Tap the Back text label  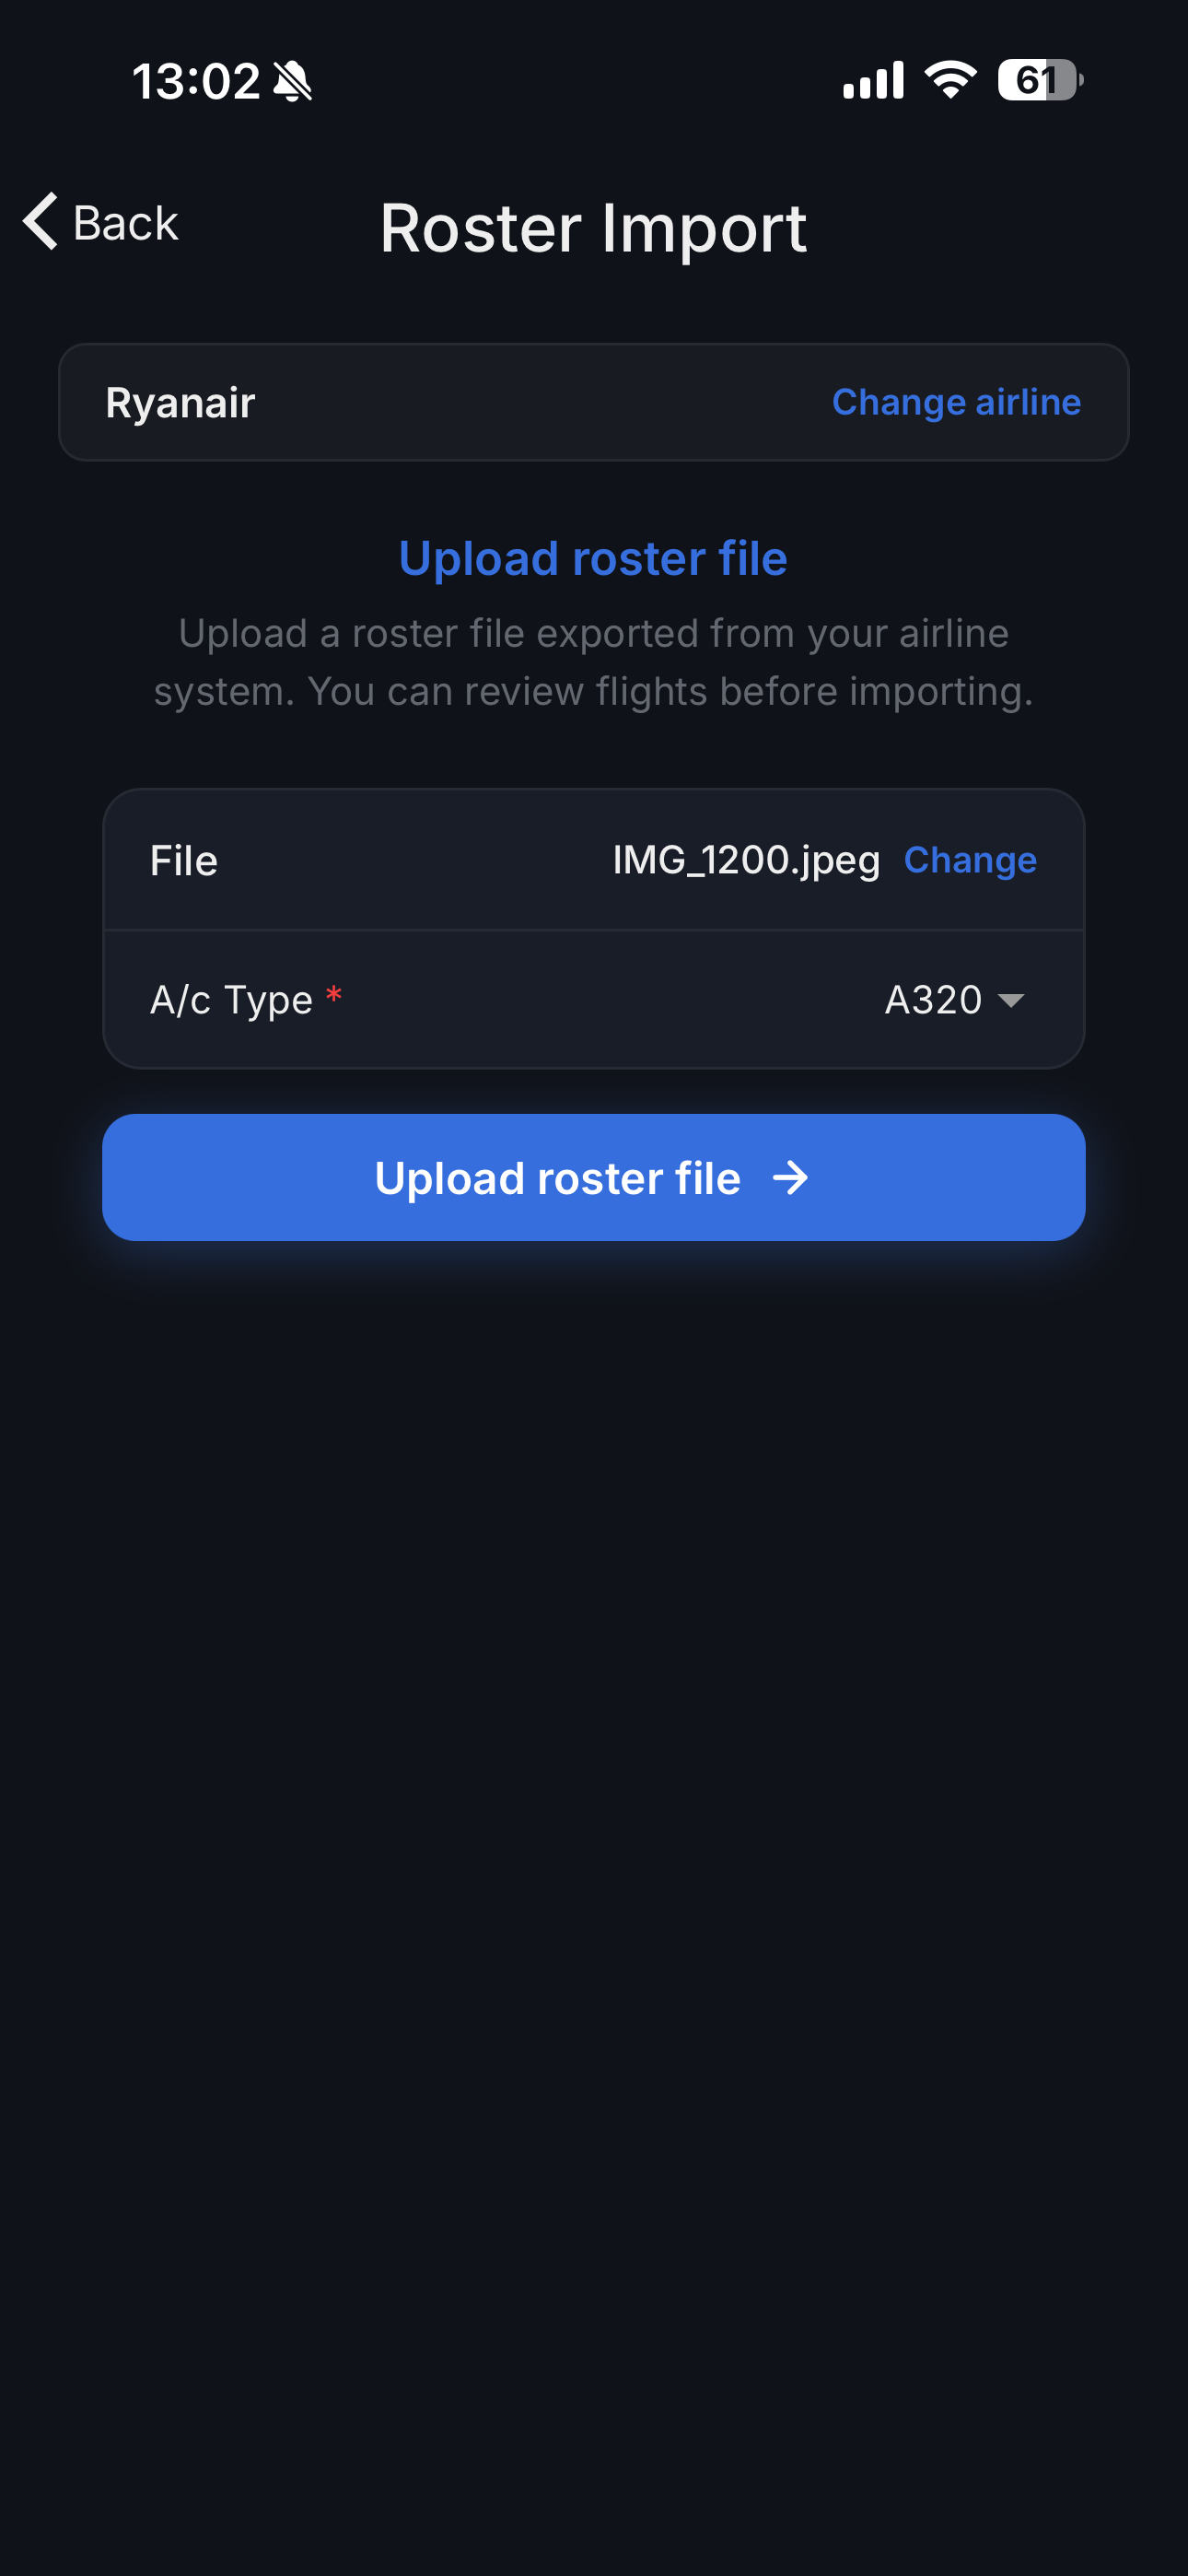(x=126, y=223)
